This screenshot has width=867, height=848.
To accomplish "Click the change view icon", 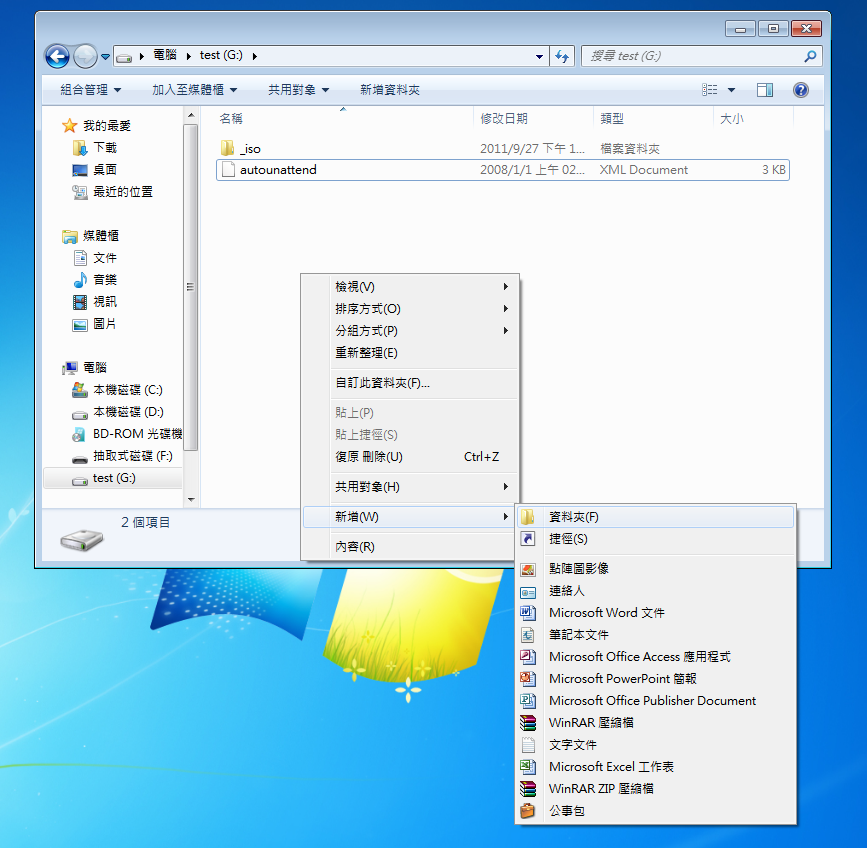I will 709,90.
